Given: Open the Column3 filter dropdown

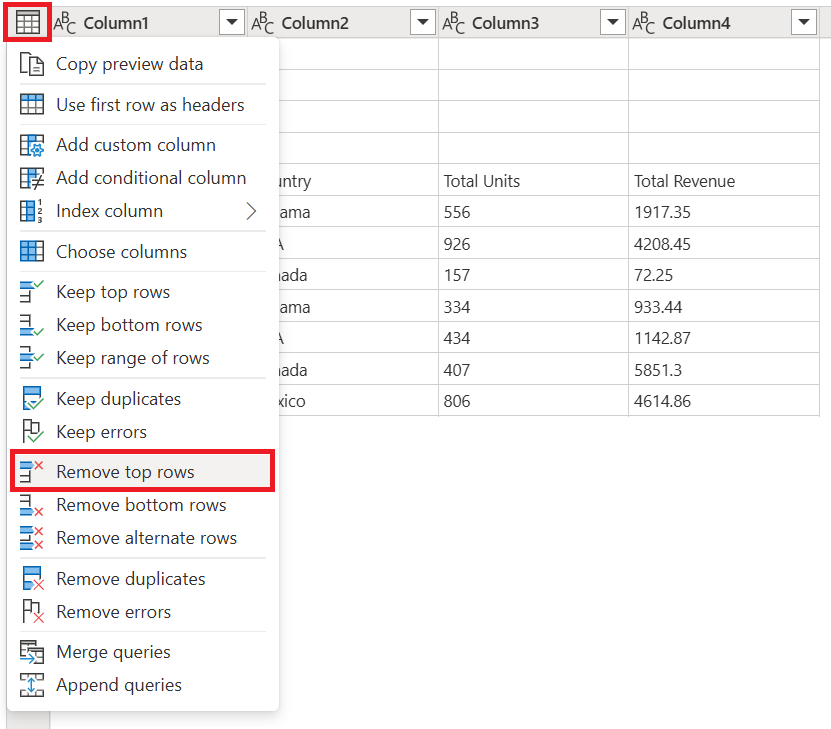Looking at the screenshot, I should (x=613, y=21).
